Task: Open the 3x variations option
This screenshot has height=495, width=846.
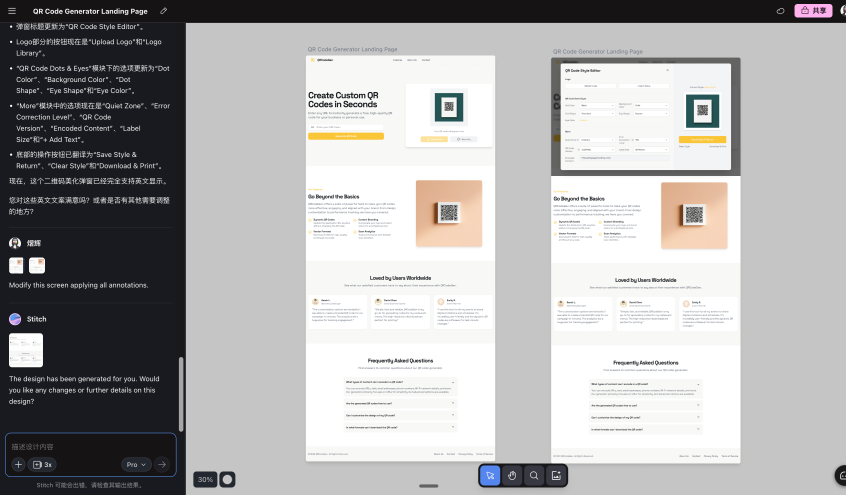Action: pos(44,465)
